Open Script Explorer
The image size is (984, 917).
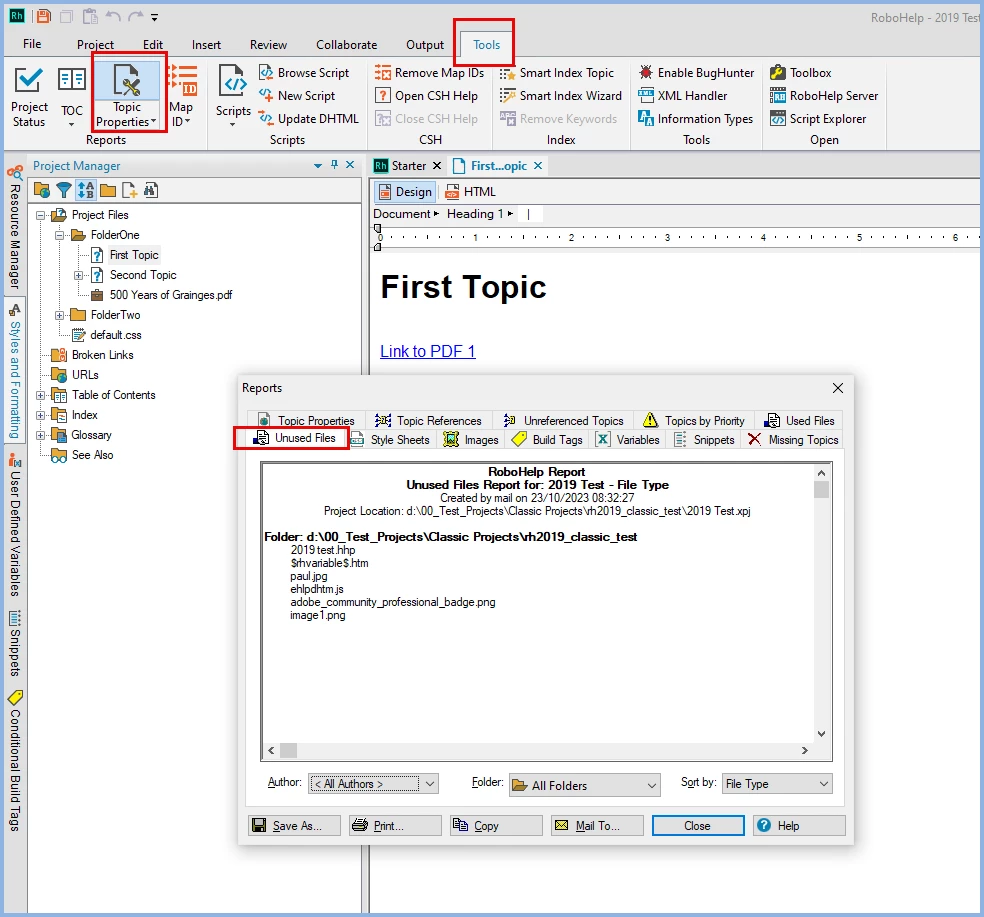(818, 119)
